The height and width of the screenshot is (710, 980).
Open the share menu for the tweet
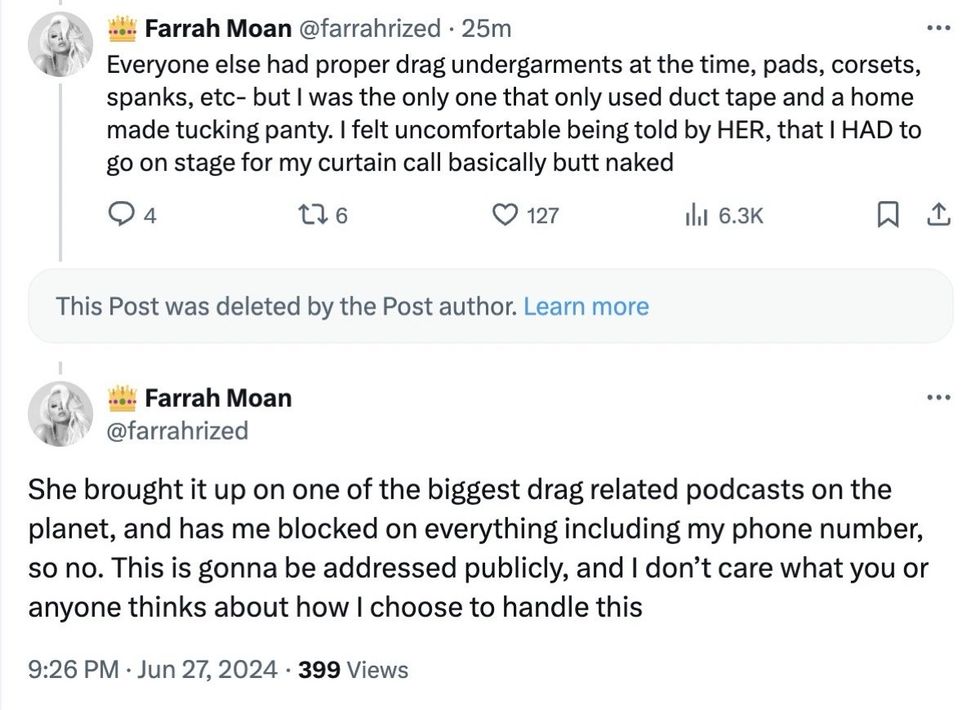click(x=938, y=214)
